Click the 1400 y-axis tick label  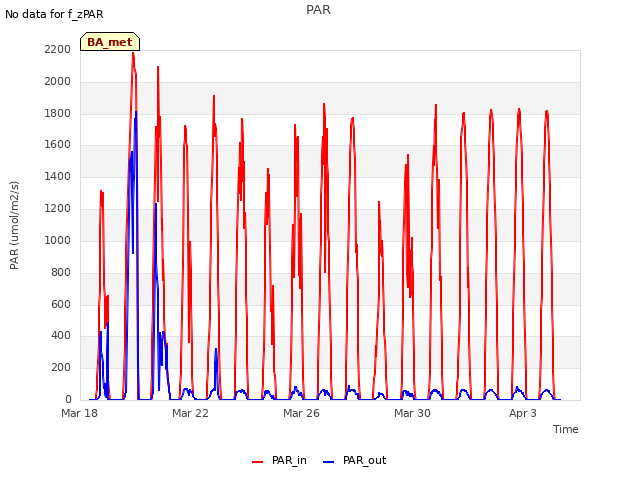(58, 176)
